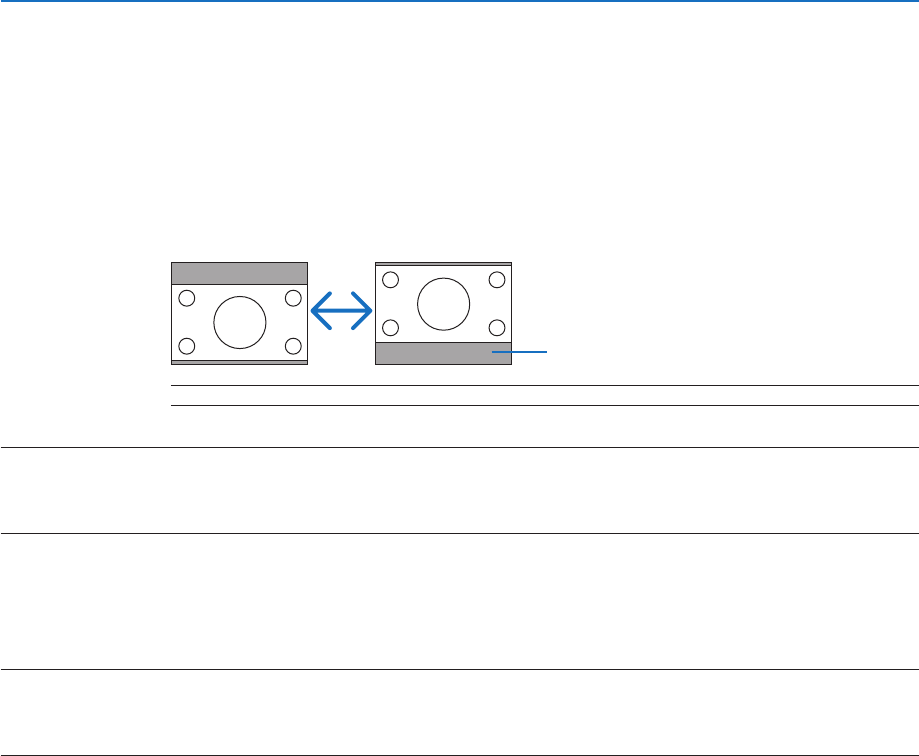This screenshot has width=919, height=756.
Task: Select the right screen diagram thumbnail
Action: [443, 314]
